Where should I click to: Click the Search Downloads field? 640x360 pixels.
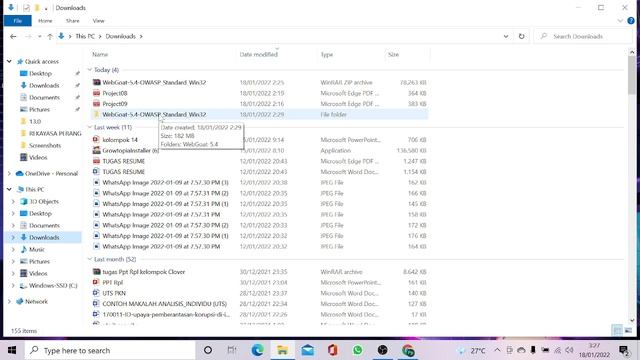click(x=584, y=36)
